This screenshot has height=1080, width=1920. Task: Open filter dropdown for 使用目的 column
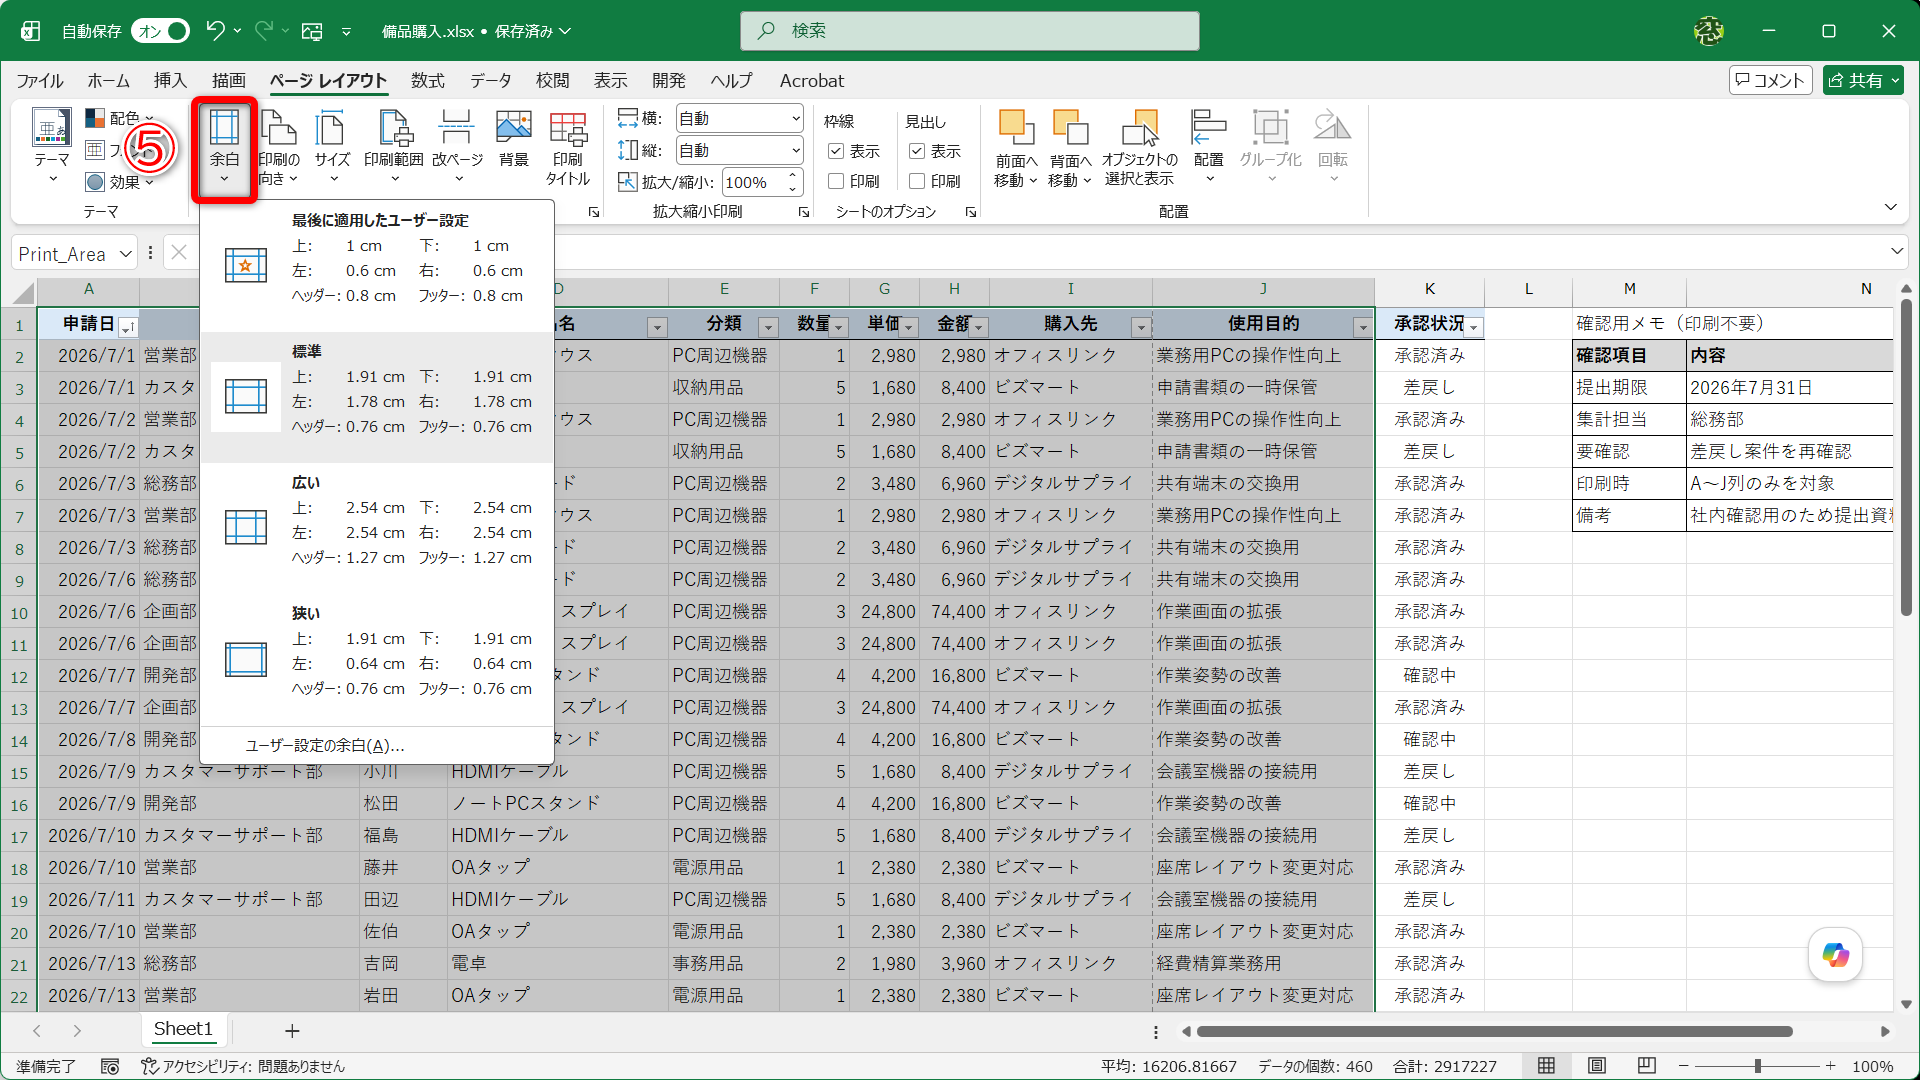click(x=1362, y=328)
